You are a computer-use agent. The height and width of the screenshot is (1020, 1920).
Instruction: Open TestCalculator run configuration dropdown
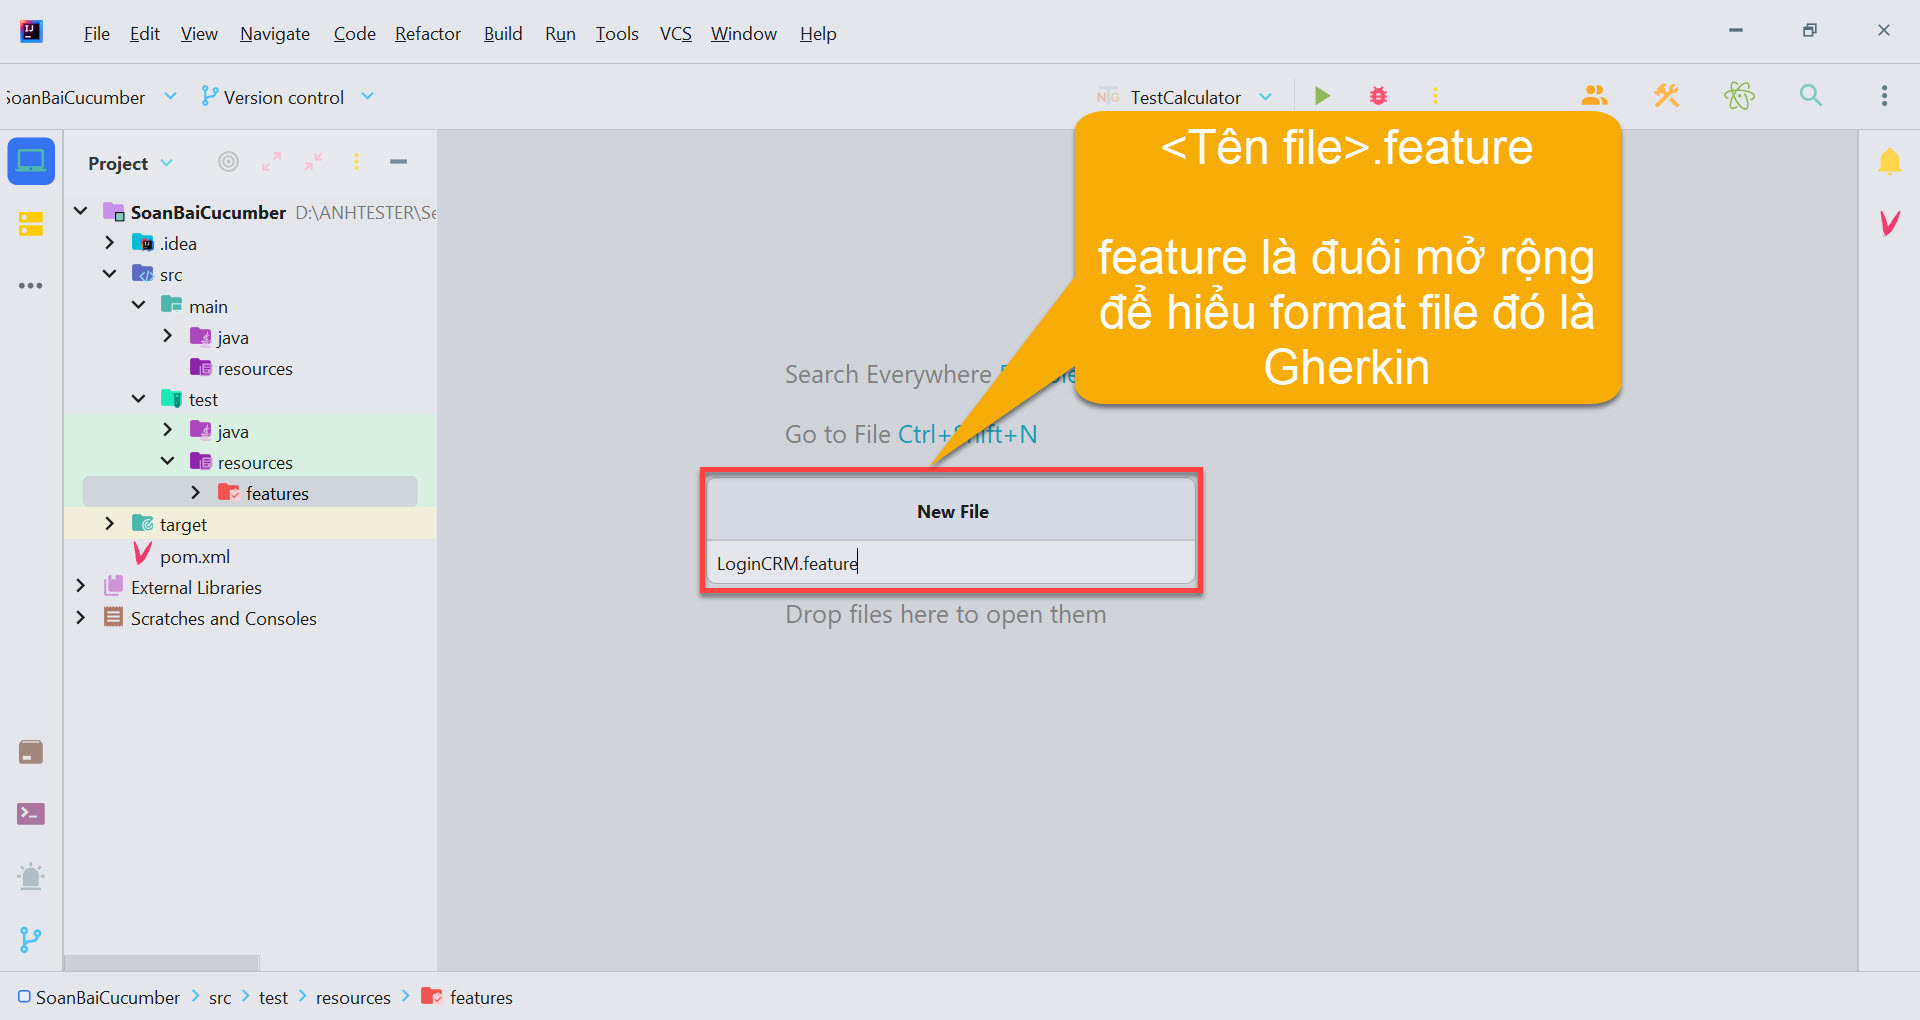(1185, 97)
